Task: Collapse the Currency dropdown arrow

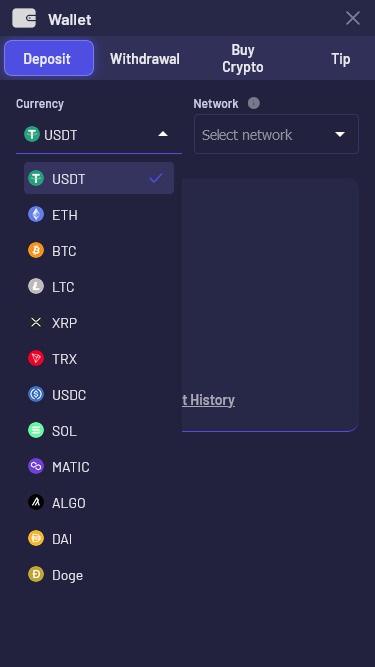Action: [163, 134]
